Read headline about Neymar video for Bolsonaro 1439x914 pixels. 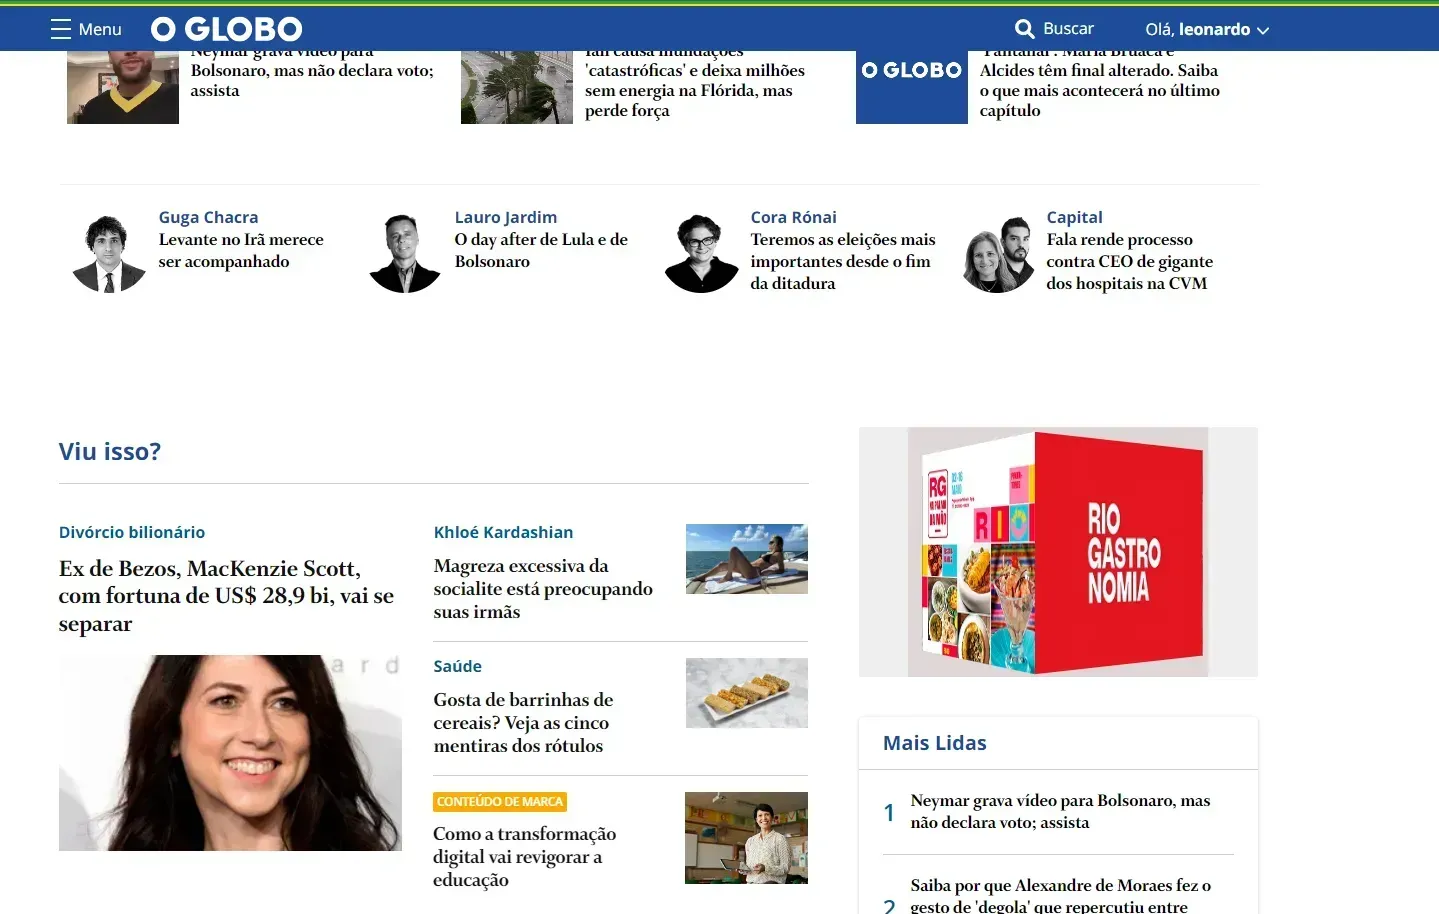coord(312,75)
